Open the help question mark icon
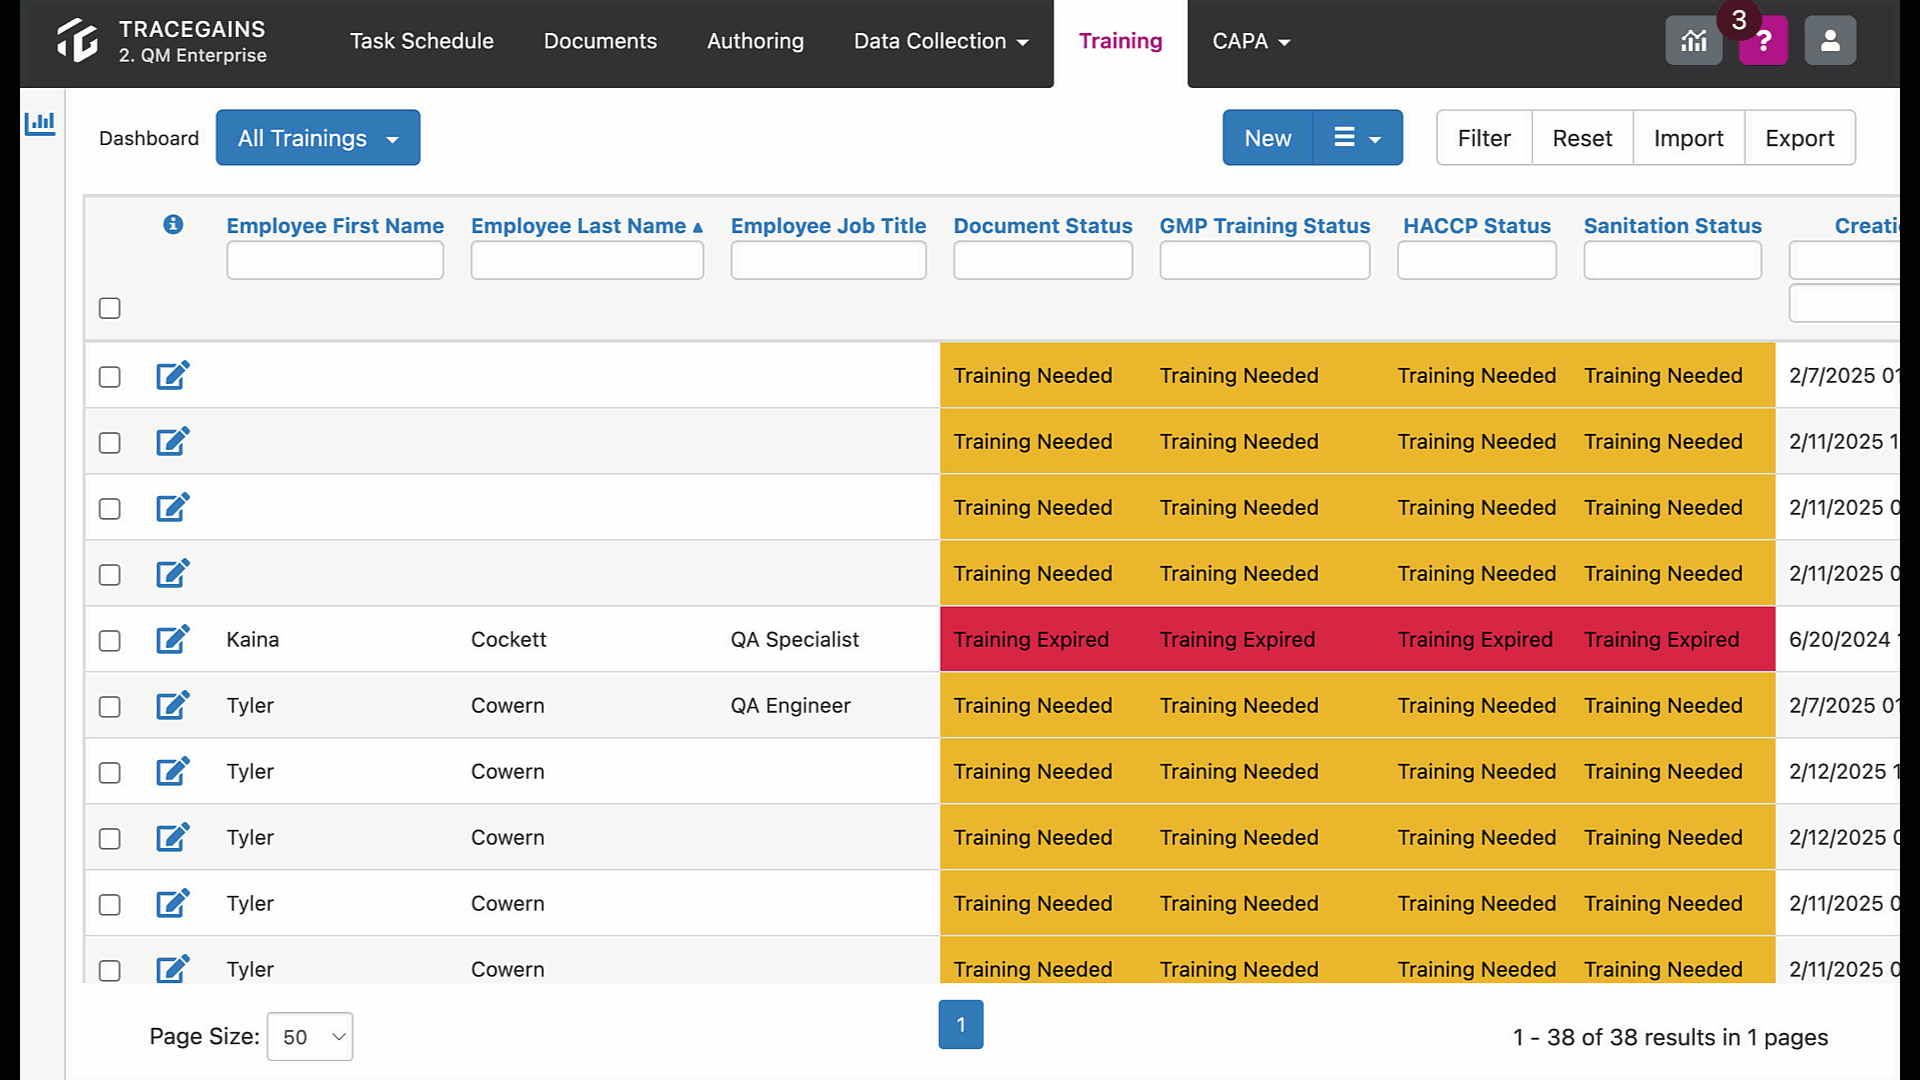 (1763, 41)
